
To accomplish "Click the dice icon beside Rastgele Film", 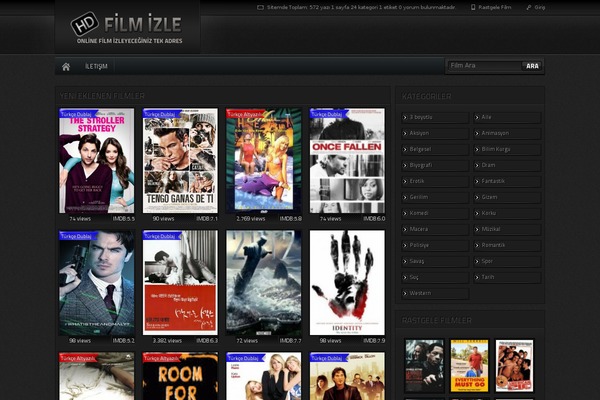I will click(x=473, y=7).
